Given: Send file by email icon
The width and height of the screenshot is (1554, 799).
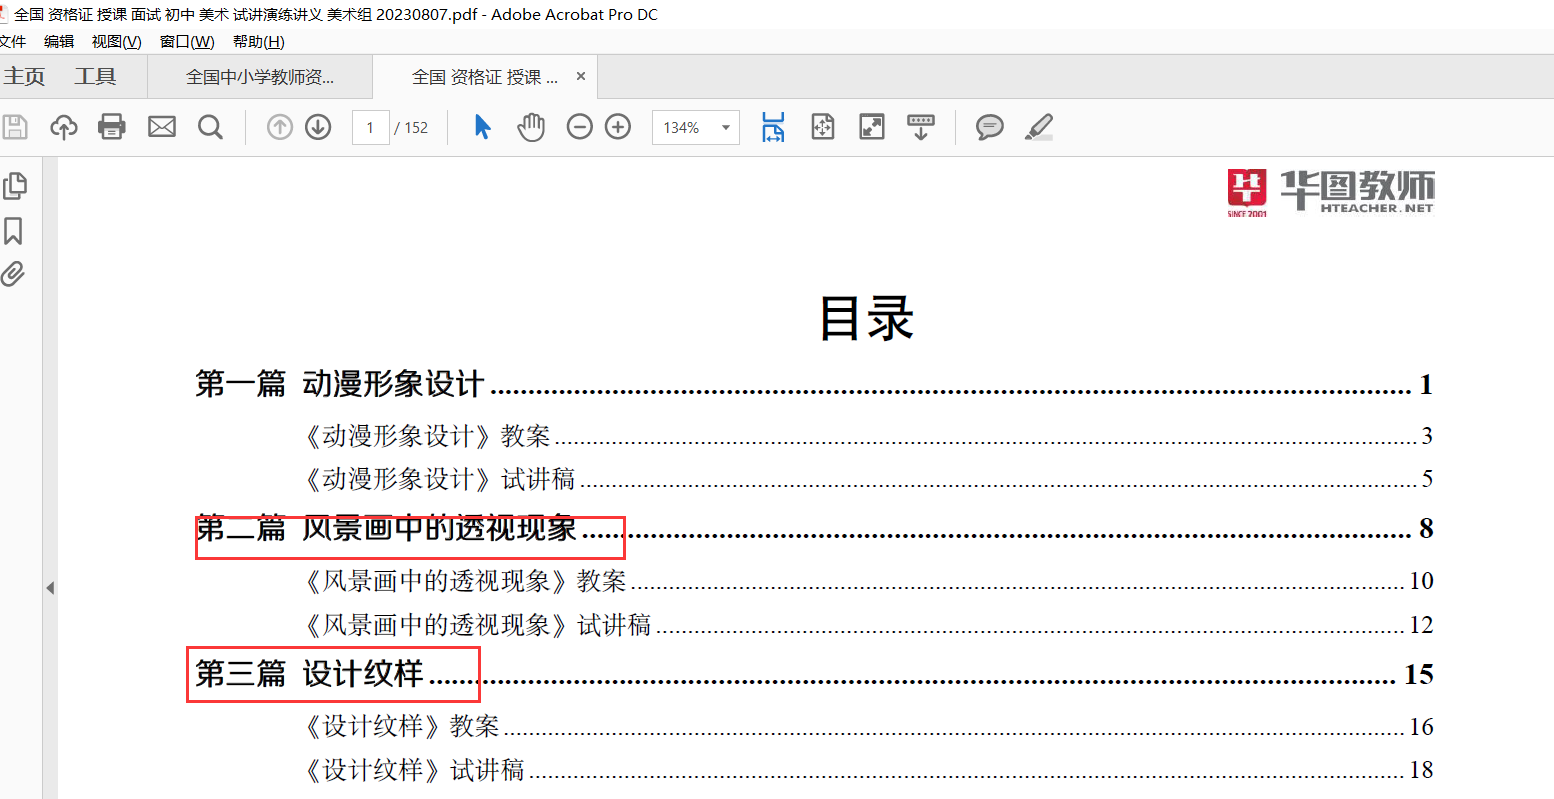Looking at the screenshot, I should 162,127.
